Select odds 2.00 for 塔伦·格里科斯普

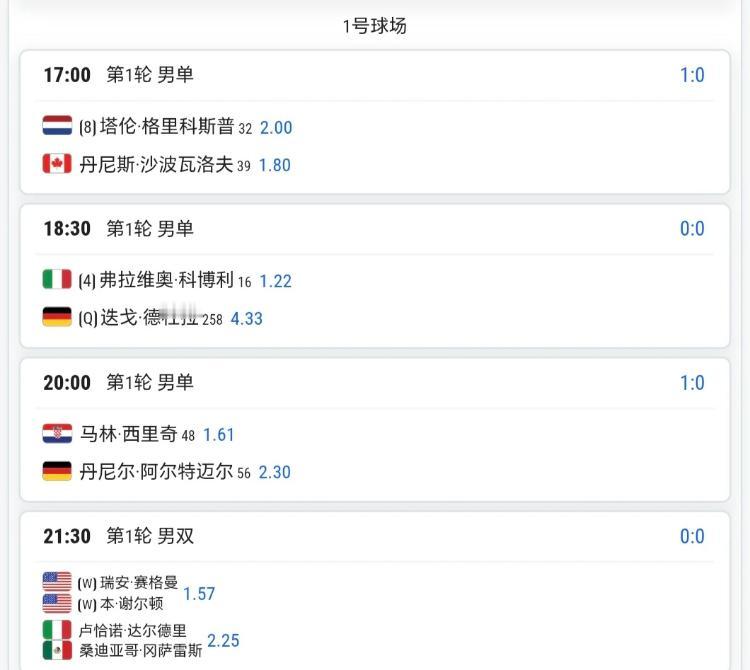coord(276,127)
